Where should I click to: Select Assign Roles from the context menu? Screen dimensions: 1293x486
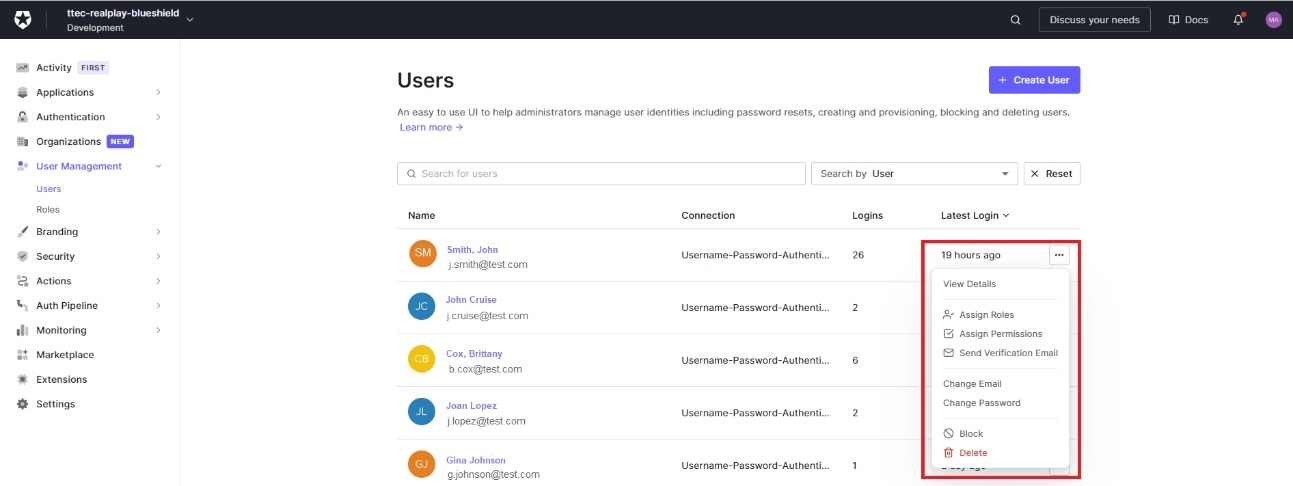coord(986,315)
